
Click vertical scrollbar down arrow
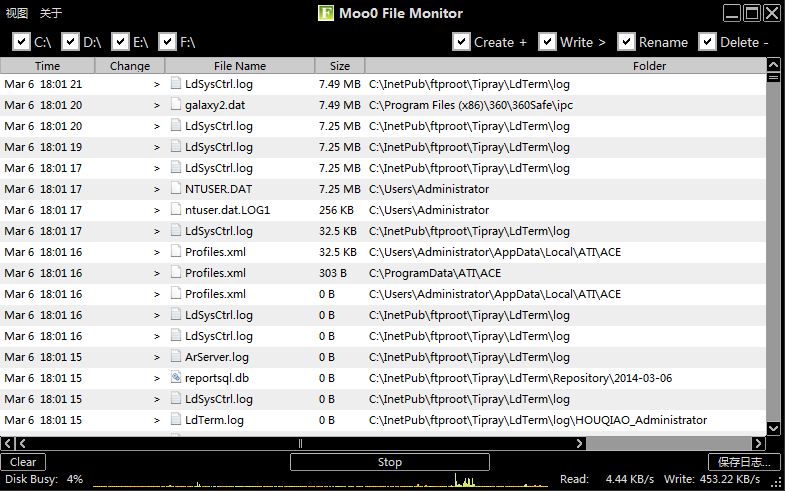point(773,428)
